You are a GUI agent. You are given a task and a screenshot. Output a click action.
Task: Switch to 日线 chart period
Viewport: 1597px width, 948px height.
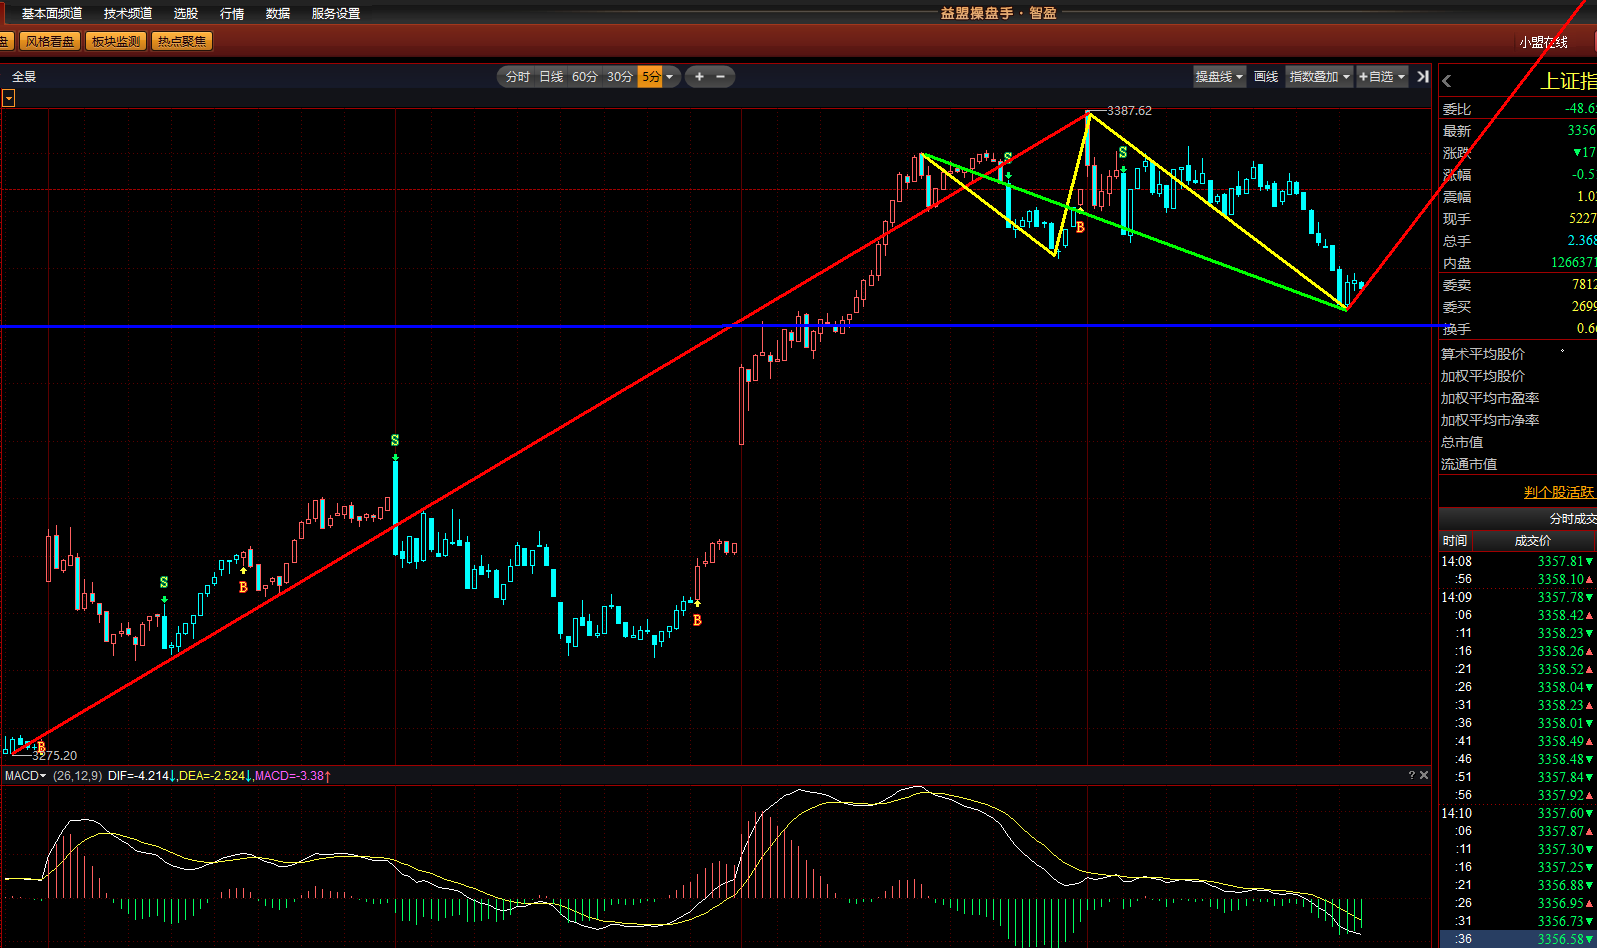[x=551, y=76]
